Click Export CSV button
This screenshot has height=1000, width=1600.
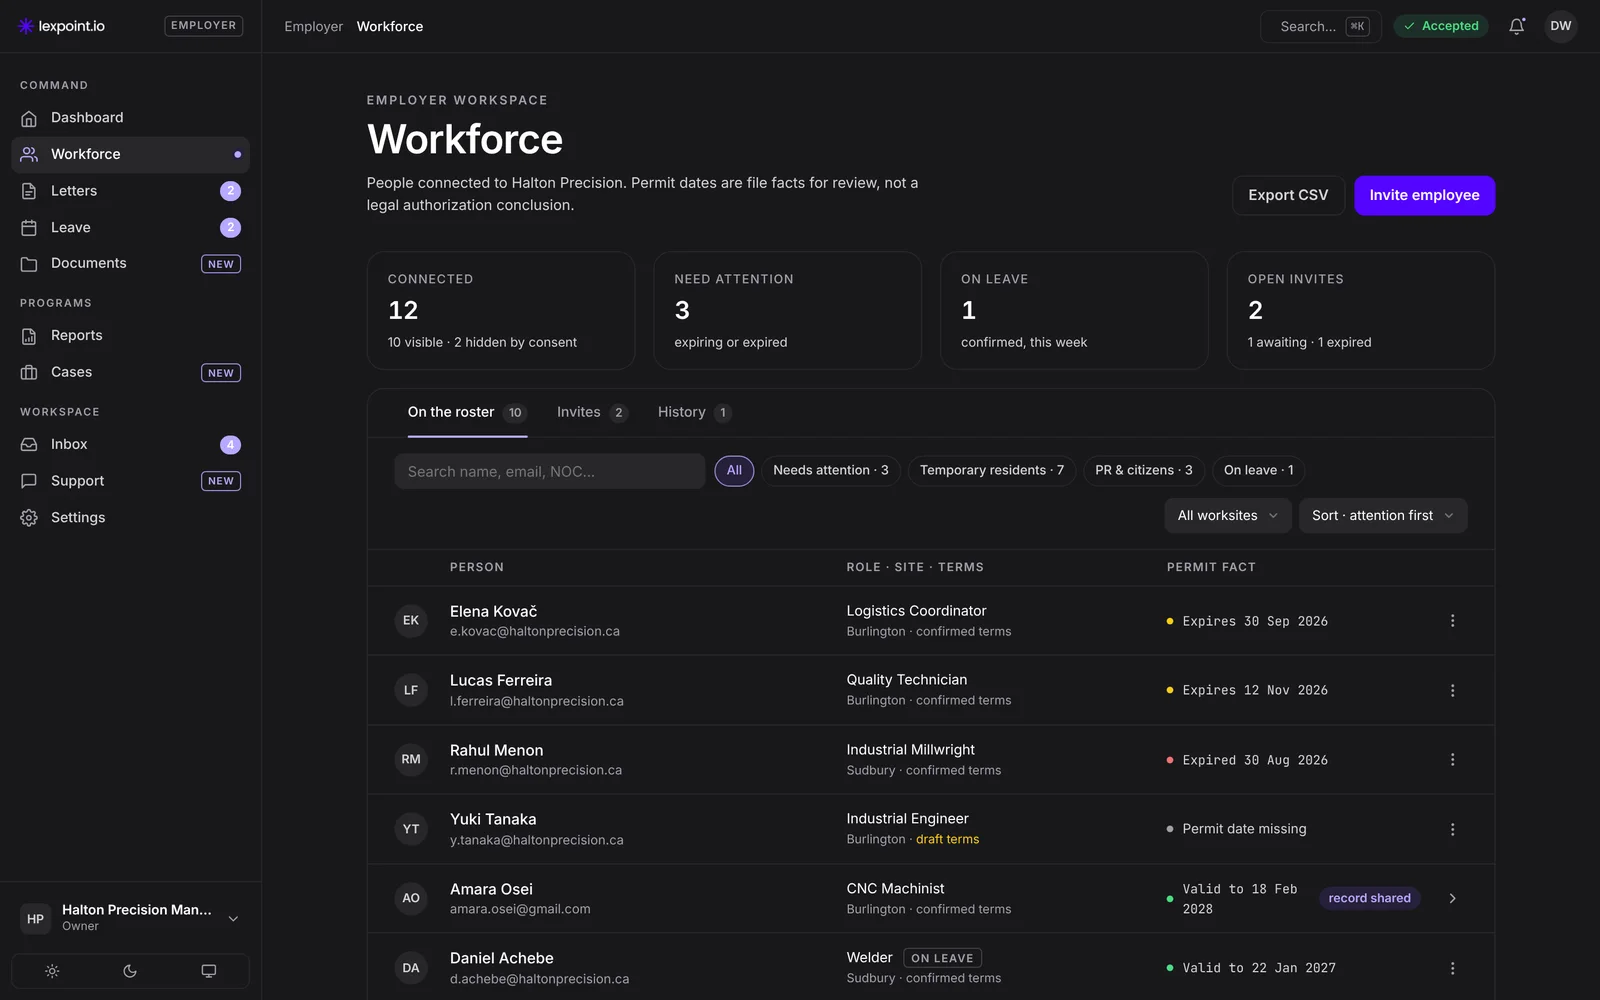click(1288, 195)
